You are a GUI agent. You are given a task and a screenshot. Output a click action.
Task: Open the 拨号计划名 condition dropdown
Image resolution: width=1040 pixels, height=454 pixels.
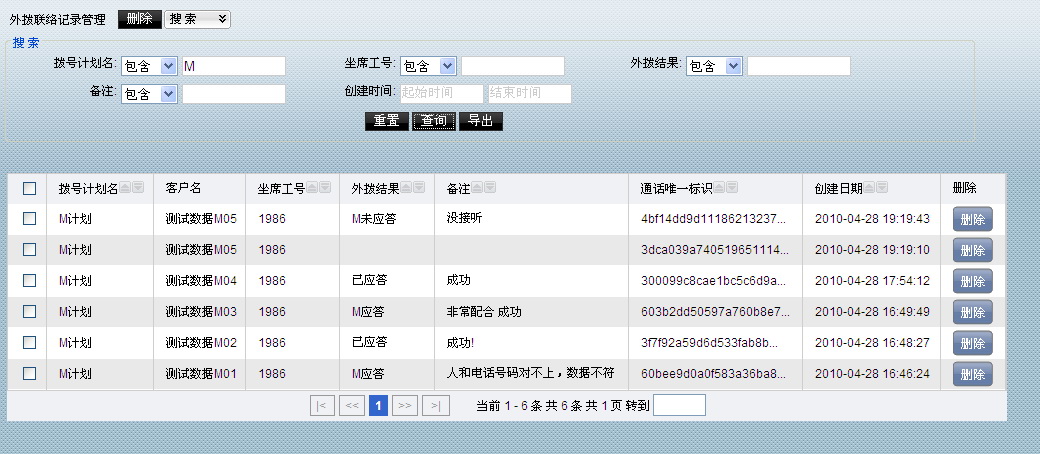click(x=149, y=66)
